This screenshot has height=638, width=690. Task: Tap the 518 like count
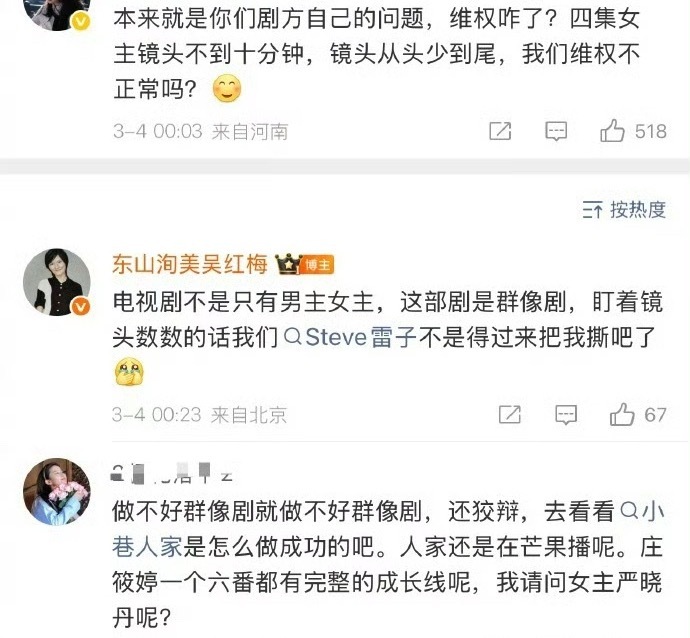650,132
